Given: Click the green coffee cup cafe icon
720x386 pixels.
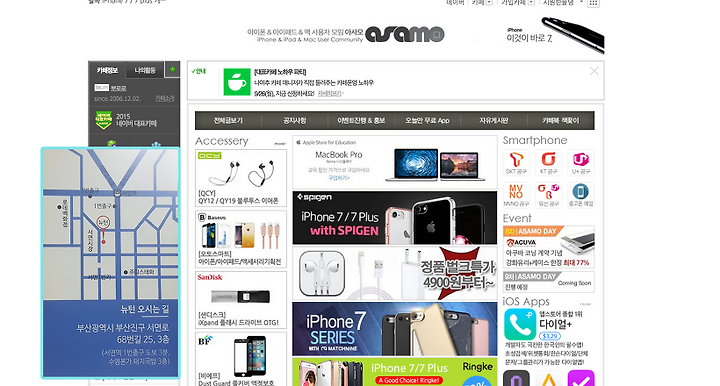Looking at the screenshot, I should point(236,82).
